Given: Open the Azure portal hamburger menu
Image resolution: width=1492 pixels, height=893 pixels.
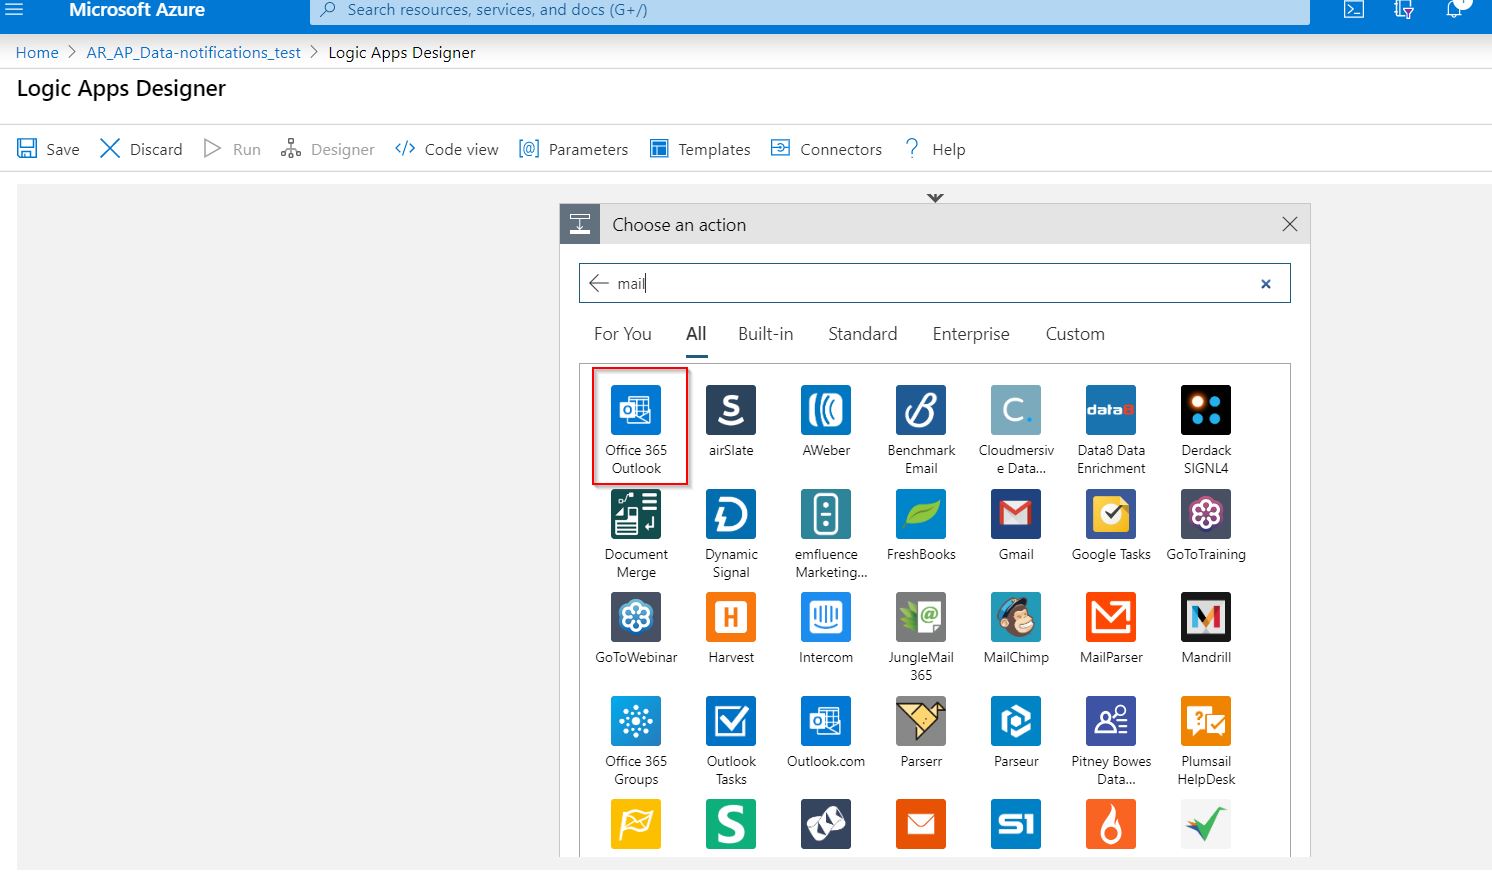Looking at the screenshot, I should [14, 9].
